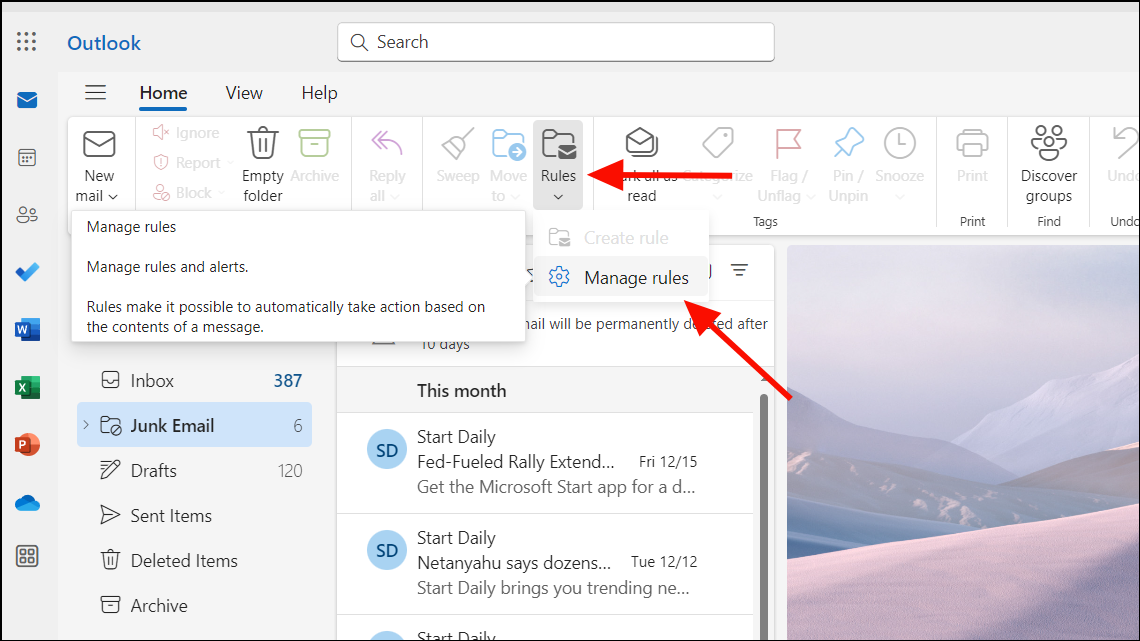This screenshot has height=641, width=1140.
Task: Click the Discover groups icon
Action: point(1048,142)
